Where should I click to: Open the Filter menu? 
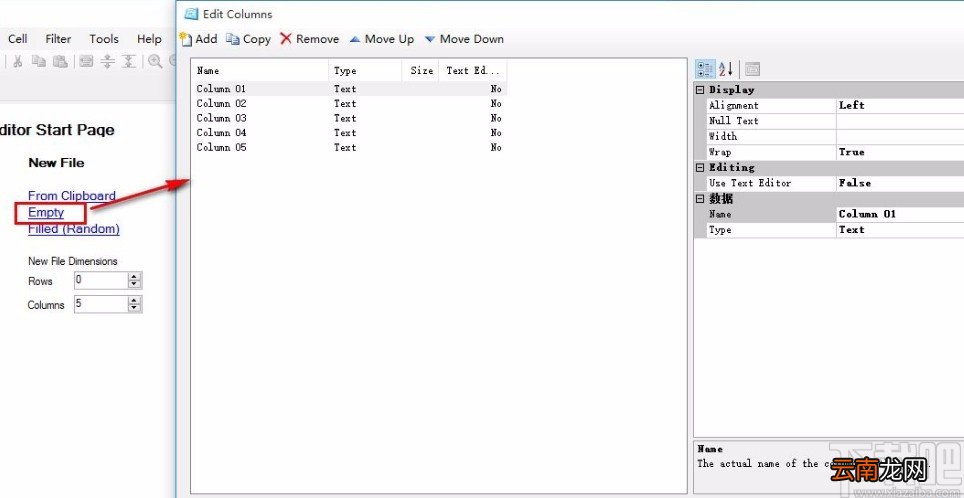pos(58,39)
